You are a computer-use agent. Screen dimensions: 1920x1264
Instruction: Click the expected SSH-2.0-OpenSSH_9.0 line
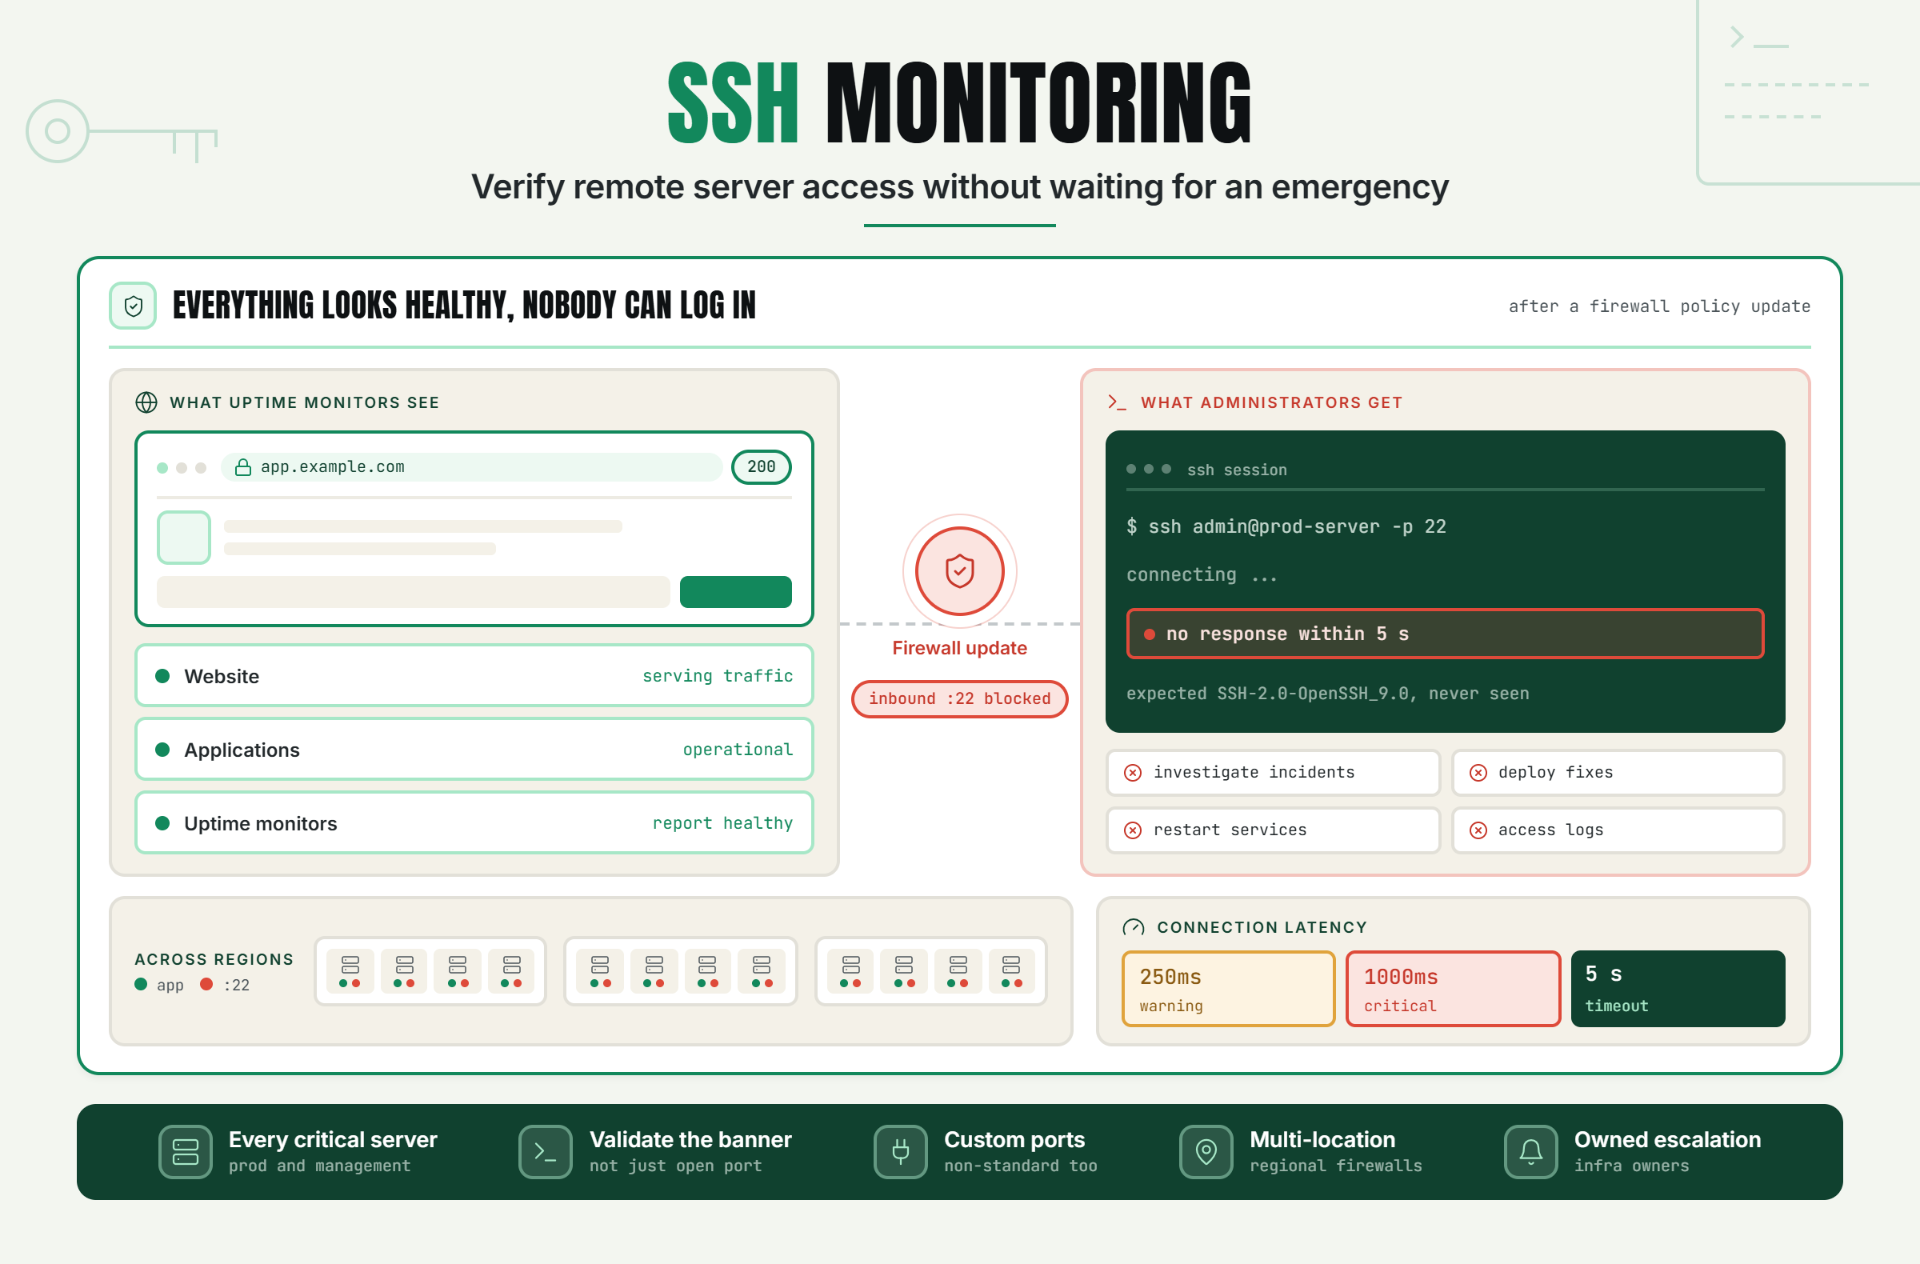coord(1327,694)
